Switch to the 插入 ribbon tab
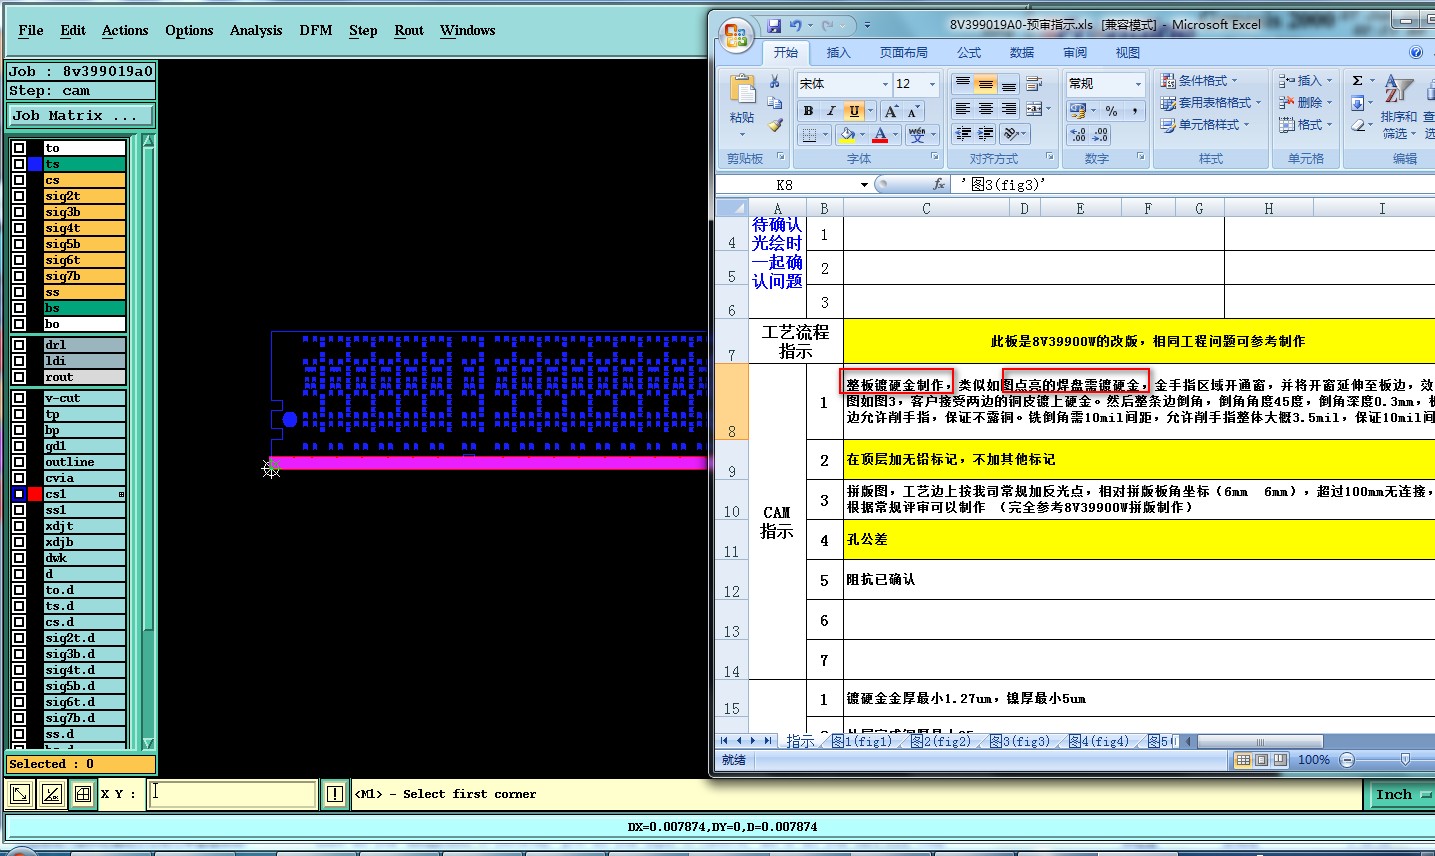The image size is (1435, 856). pos(838,52)
